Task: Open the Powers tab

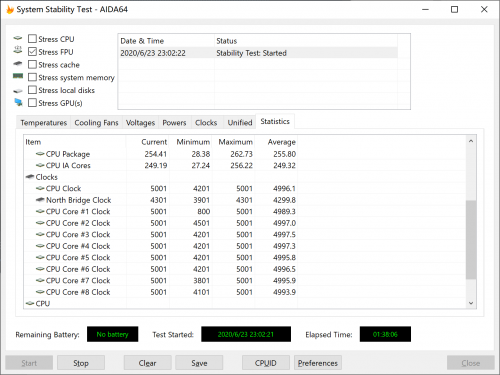Action: [174, 123]
